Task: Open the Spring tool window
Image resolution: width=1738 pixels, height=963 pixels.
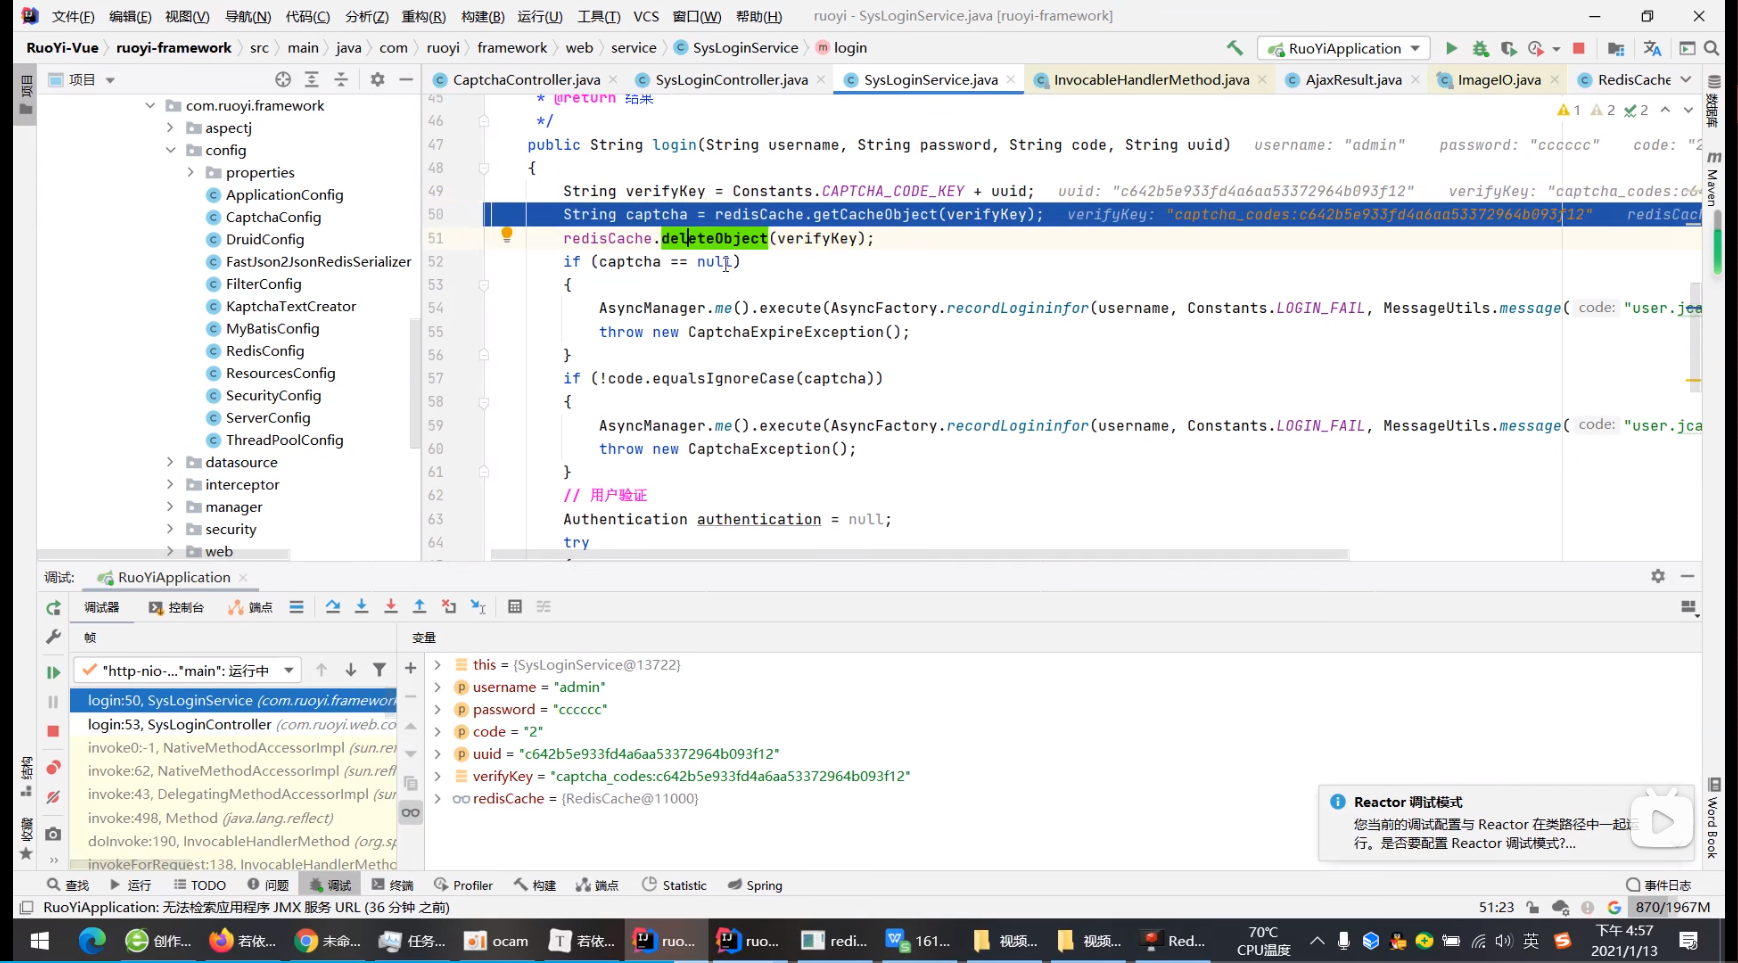Action: tap(755, 885)
